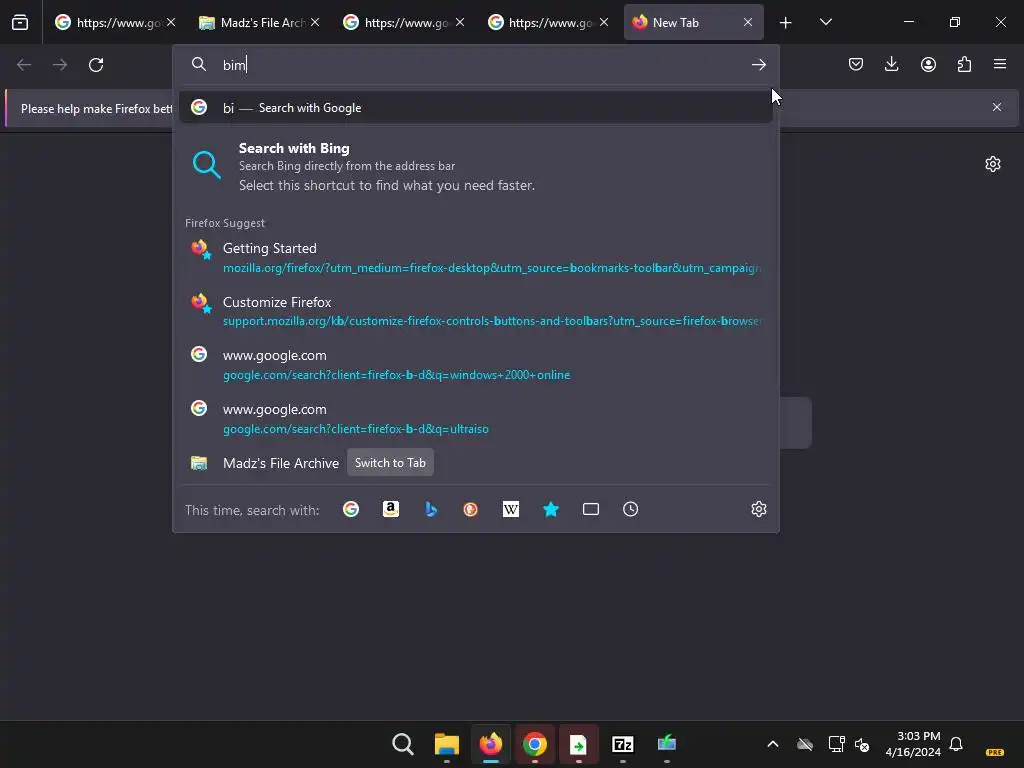Open Firefox account menu
The height and width of the screenshot is (768, 1024).
point(928,64)
